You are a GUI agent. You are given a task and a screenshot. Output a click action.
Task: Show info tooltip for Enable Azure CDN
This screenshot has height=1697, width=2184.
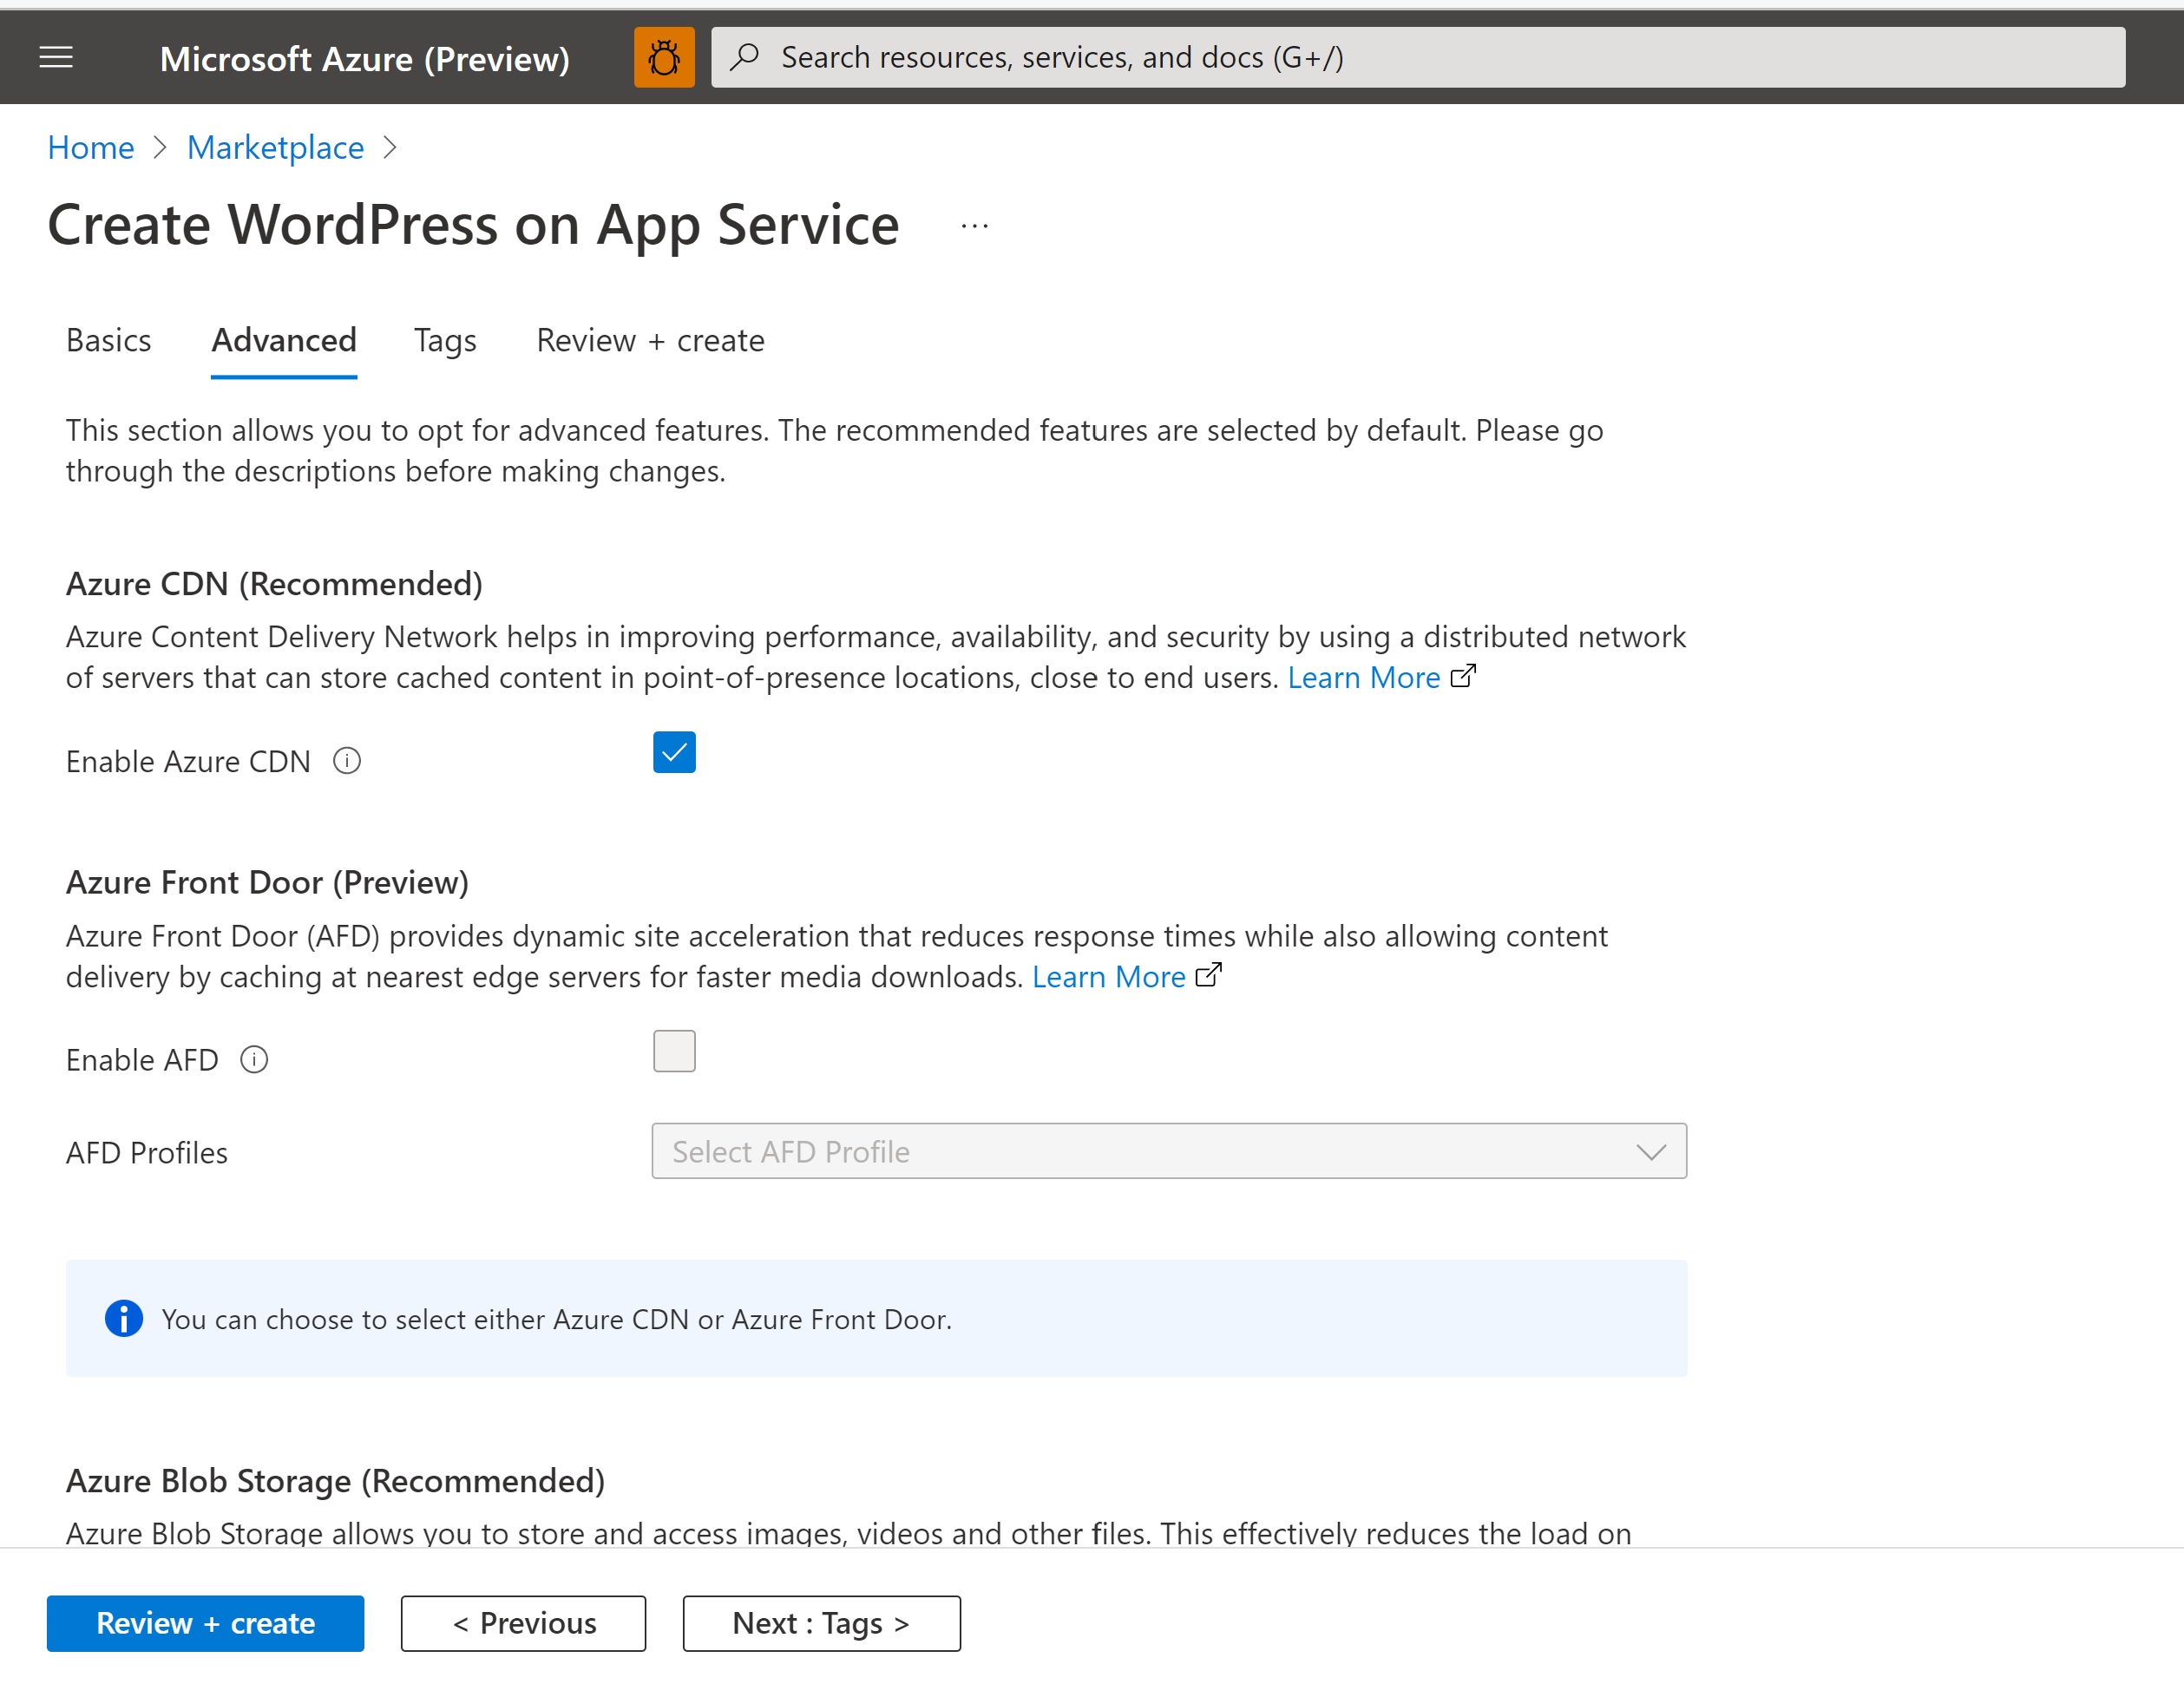[347, 761]
